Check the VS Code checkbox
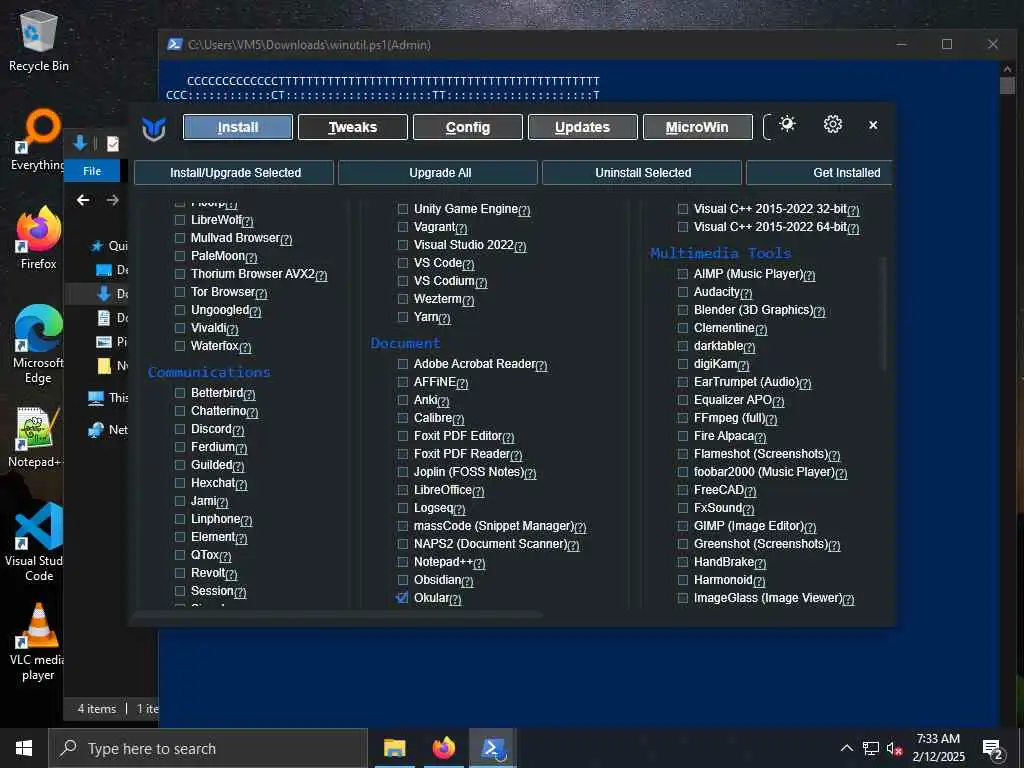 403,263
